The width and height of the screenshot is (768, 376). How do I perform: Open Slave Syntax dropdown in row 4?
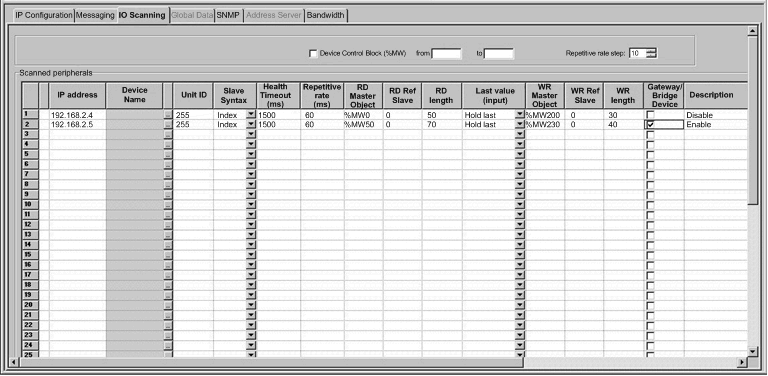(251, 144)
